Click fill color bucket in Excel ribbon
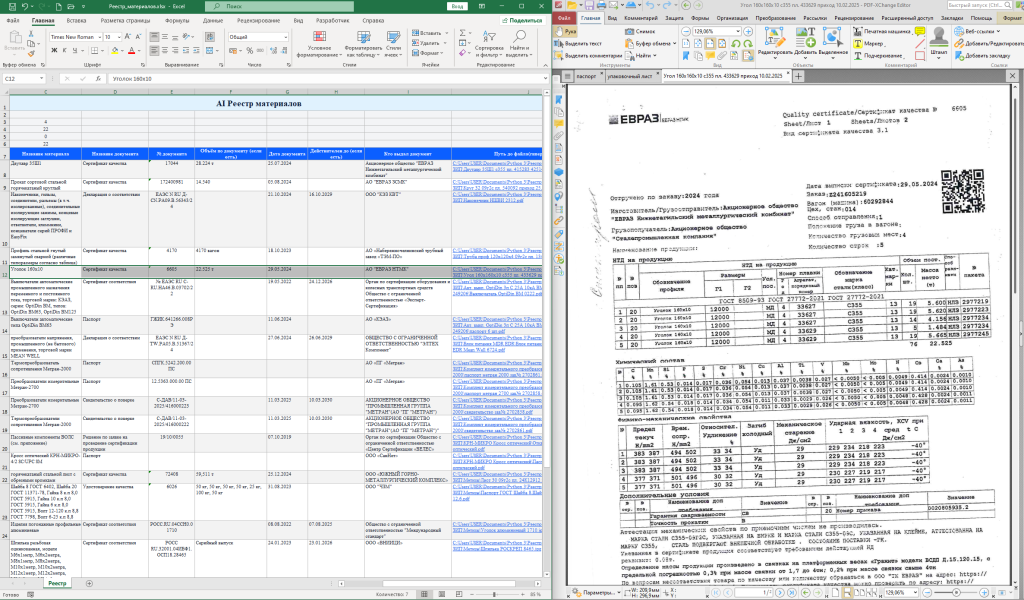This screenshot has width=1024, height=600. pyautogui.click(x=115, y=50)
